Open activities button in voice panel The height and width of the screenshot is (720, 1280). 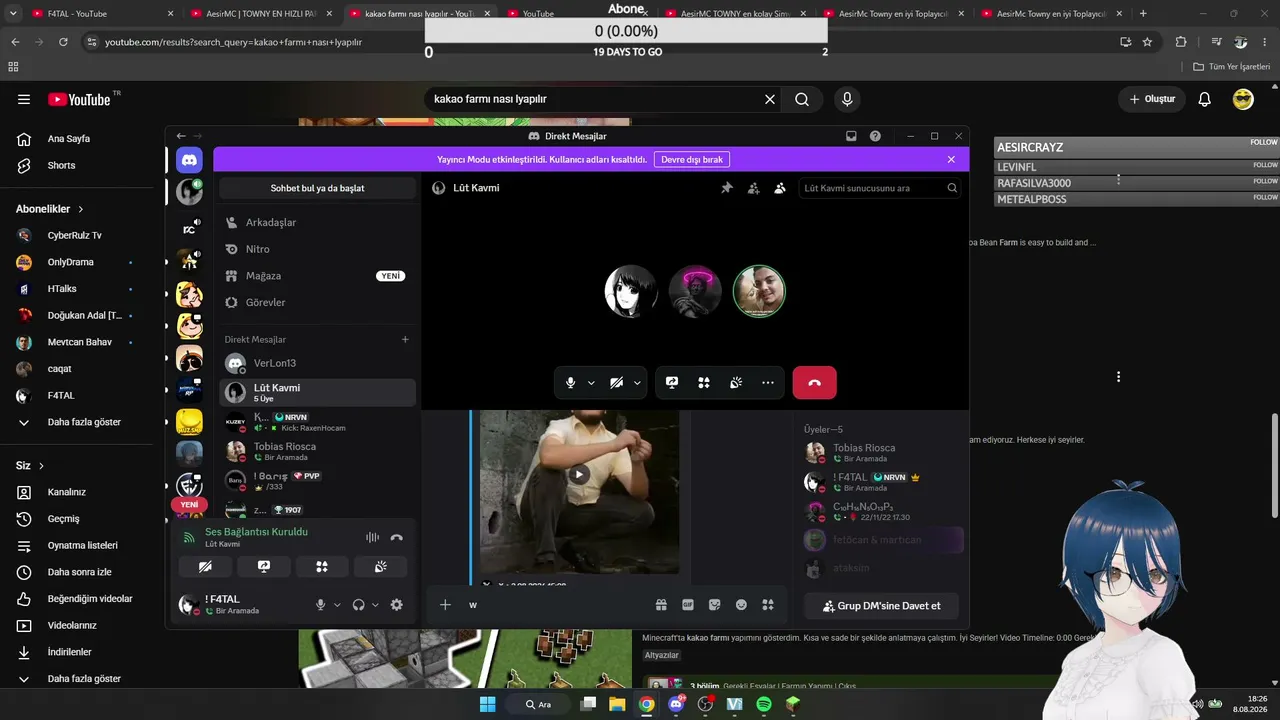pyautogui.click(x=322, y=566)
